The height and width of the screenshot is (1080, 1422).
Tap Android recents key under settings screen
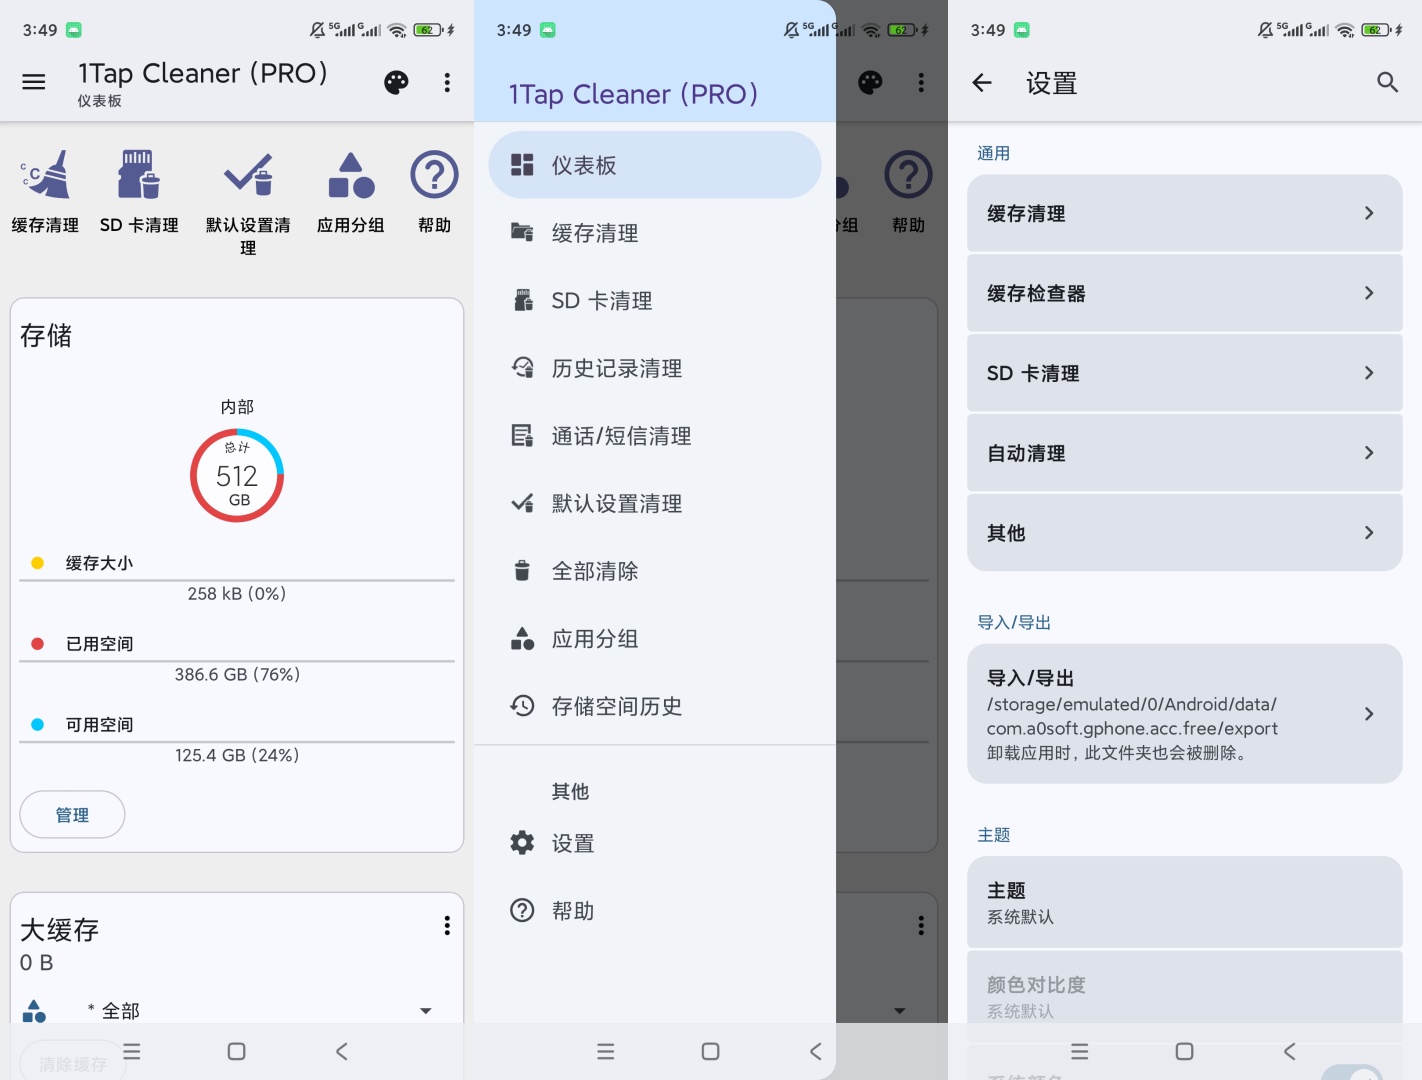[1079, 1051]
